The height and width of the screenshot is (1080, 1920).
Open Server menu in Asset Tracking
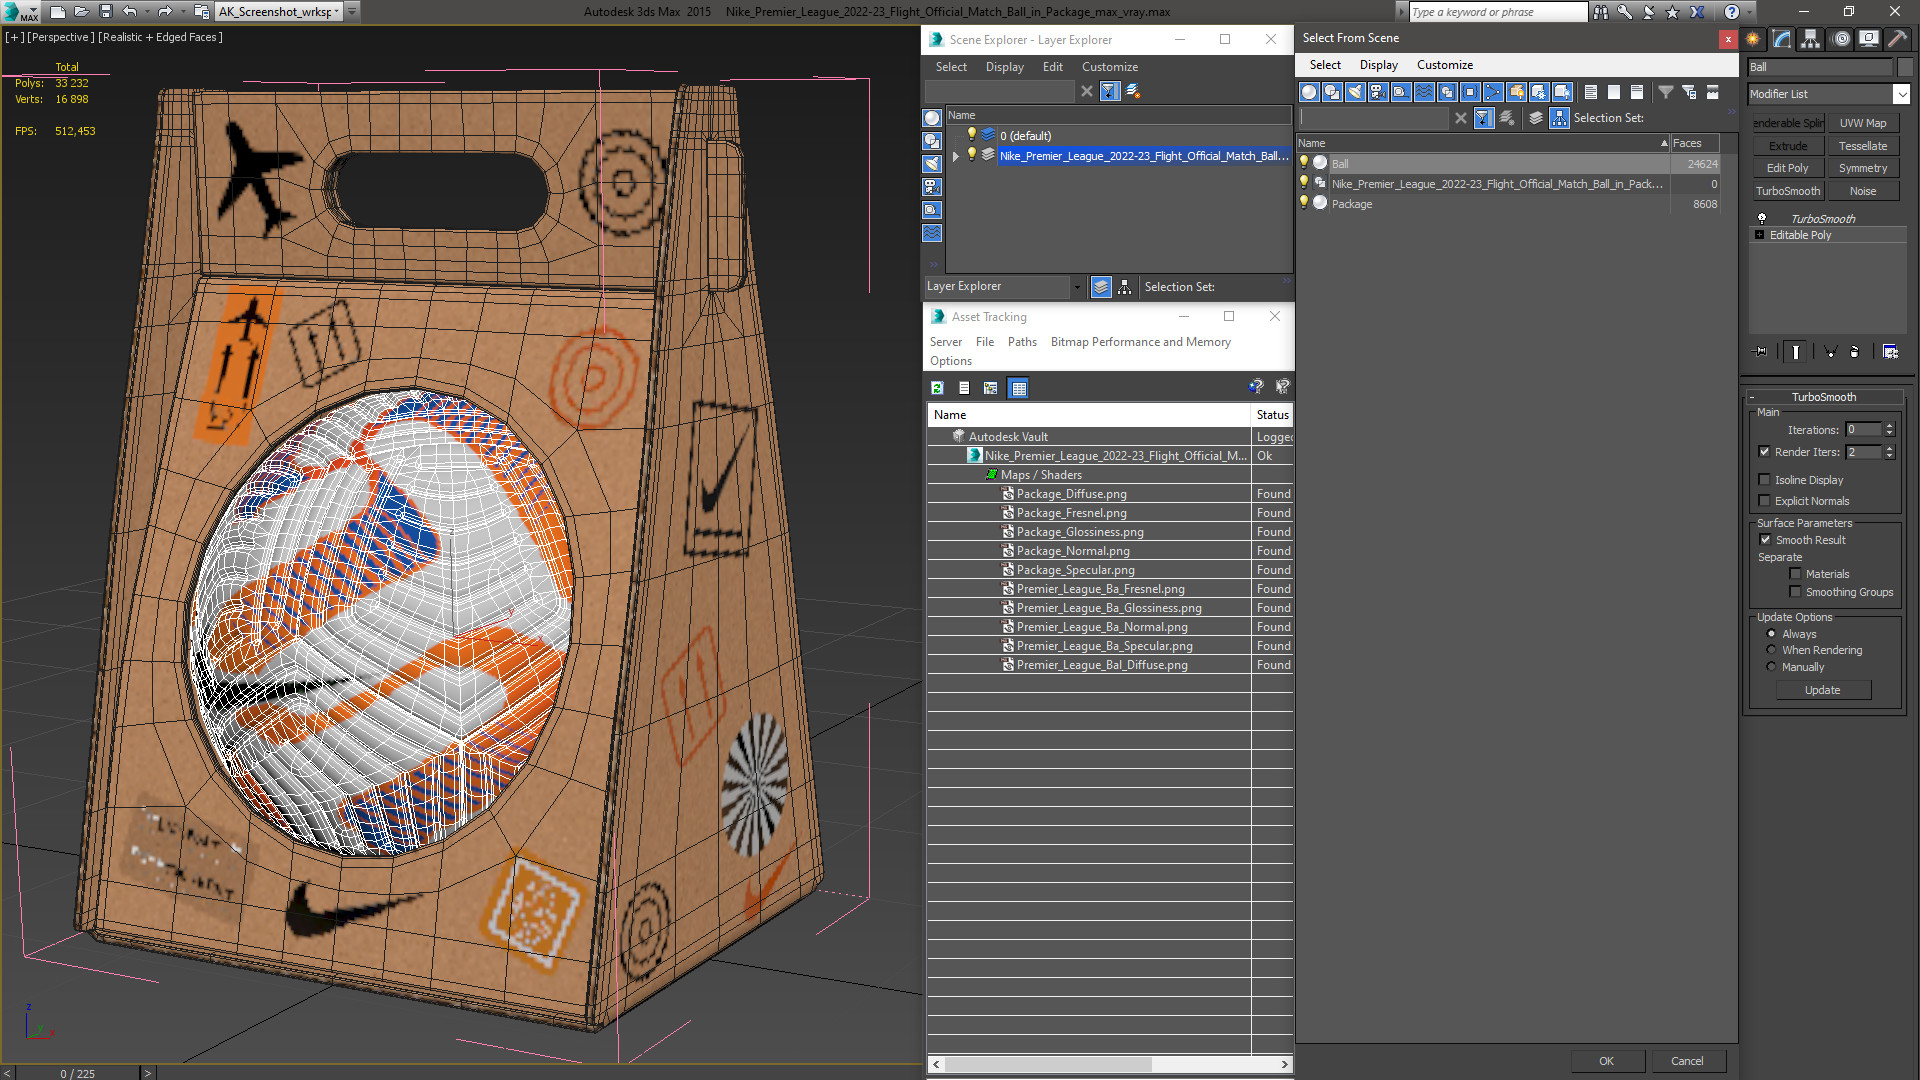point(945,342)
